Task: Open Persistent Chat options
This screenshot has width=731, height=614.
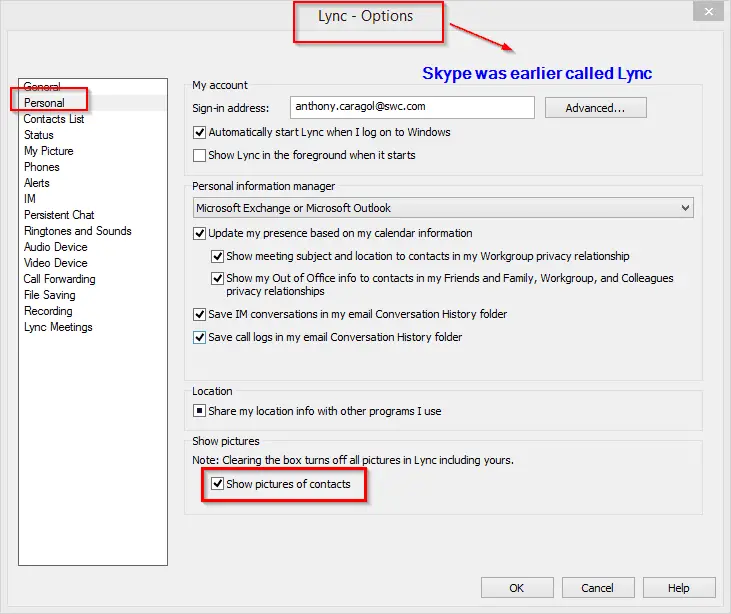Action: tap(59, 215)
